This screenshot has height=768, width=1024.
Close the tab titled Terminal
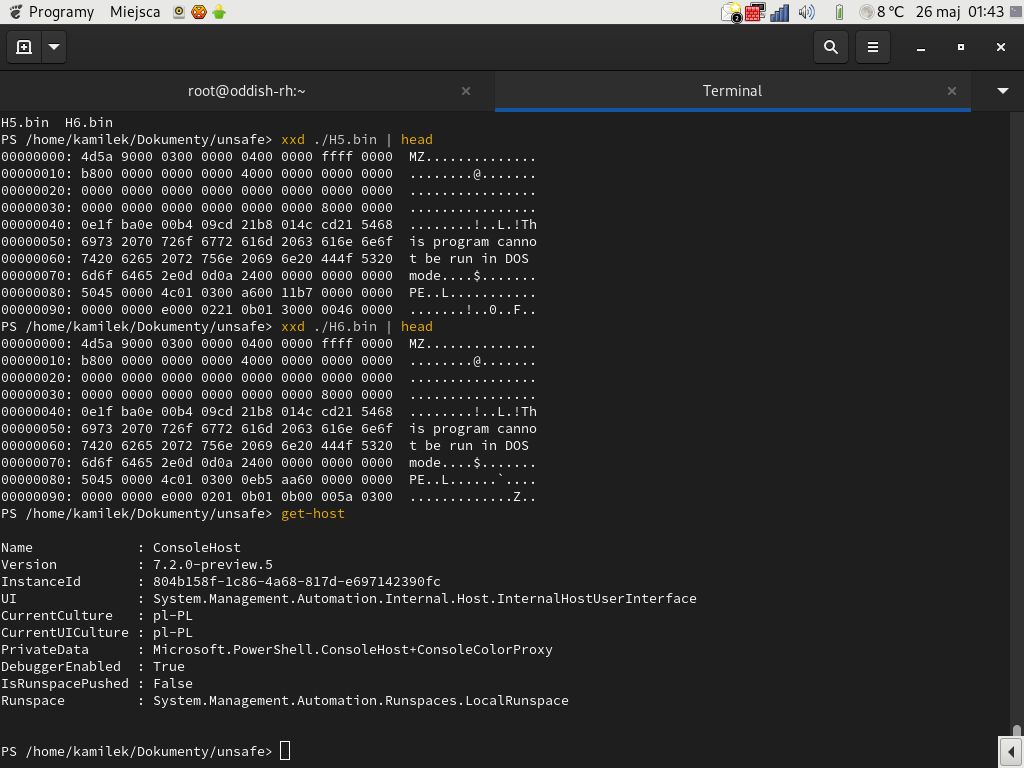pos(951,91)
